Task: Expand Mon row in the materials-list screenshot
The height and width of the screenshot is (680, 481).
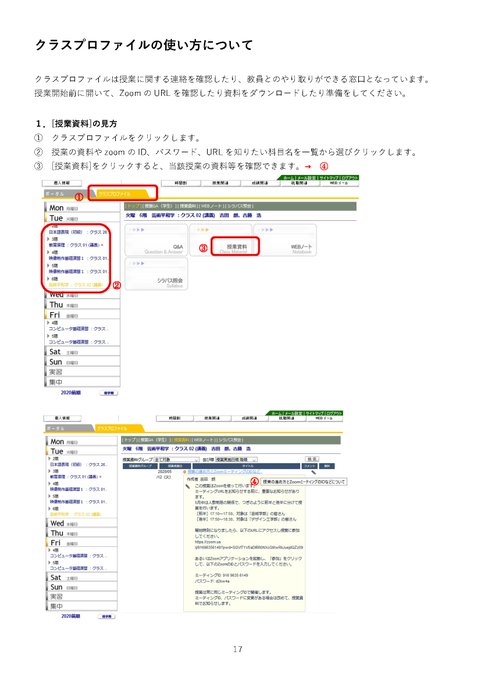Action: pos(82,441)
